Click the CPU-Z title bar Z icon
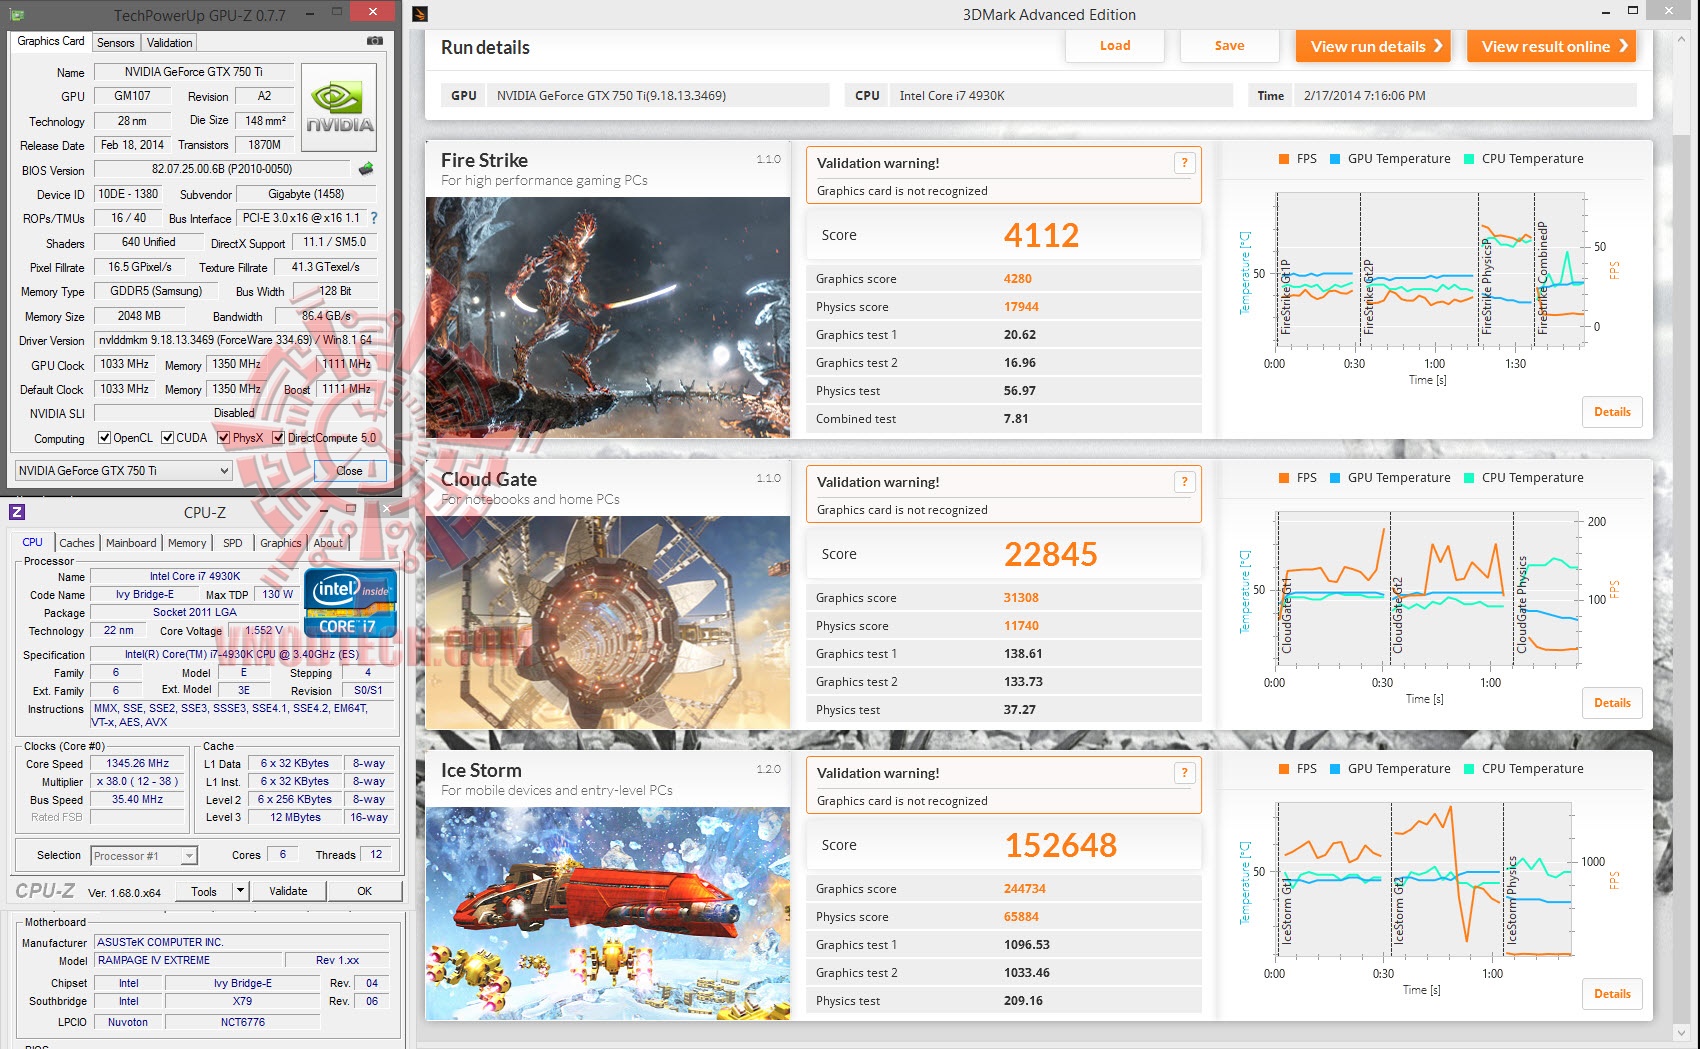Viewport: 1700px width, 1049px height. pyautogui.click(x=17, y=512)
